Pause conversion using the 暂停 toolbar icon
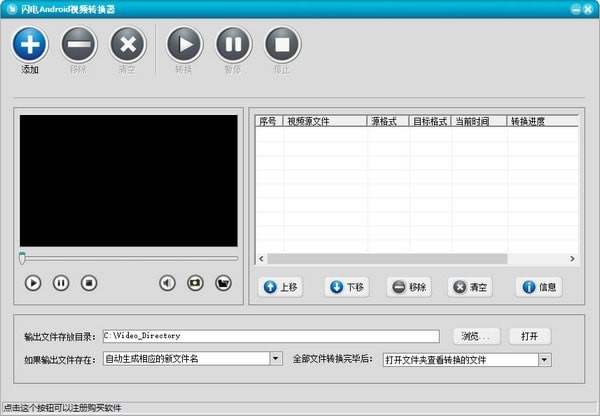 point(233,44)
